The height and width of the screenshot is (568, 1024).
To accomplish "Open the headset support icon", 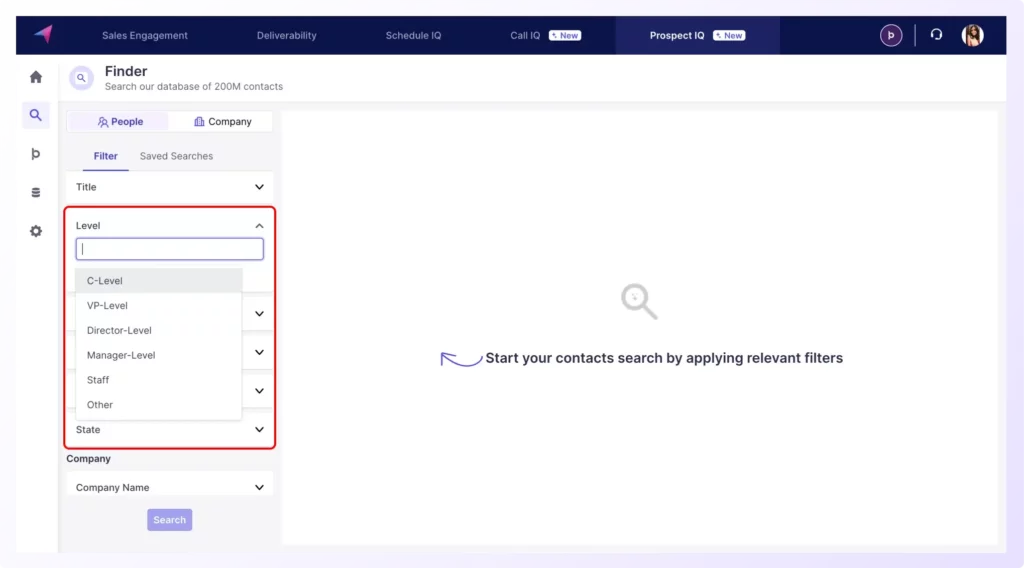I will click(936, 35).
